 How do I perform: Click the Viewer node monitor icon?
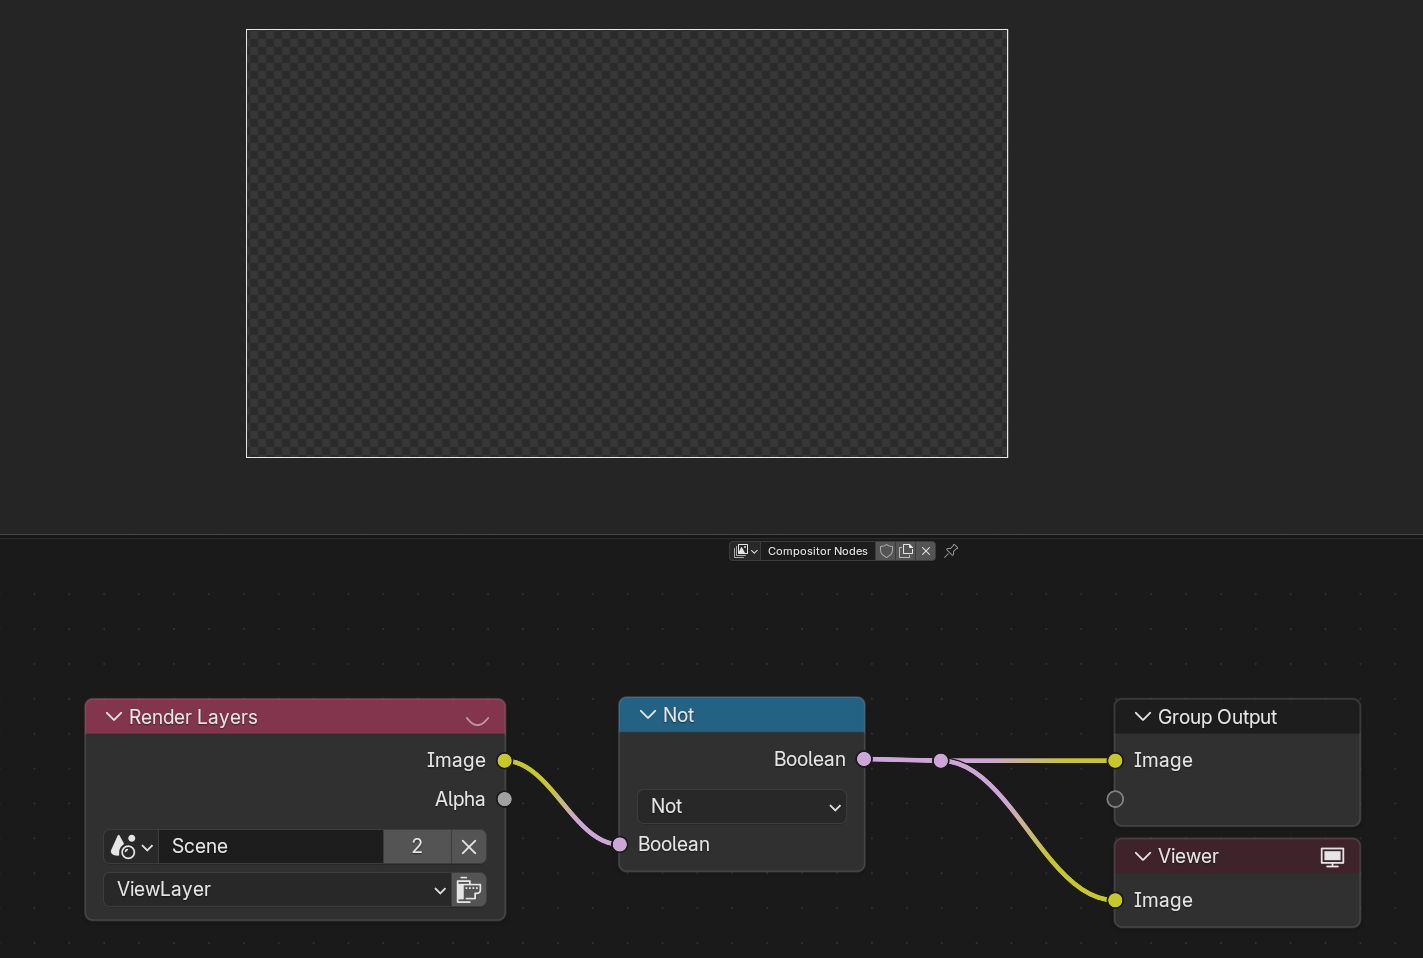1332,857
